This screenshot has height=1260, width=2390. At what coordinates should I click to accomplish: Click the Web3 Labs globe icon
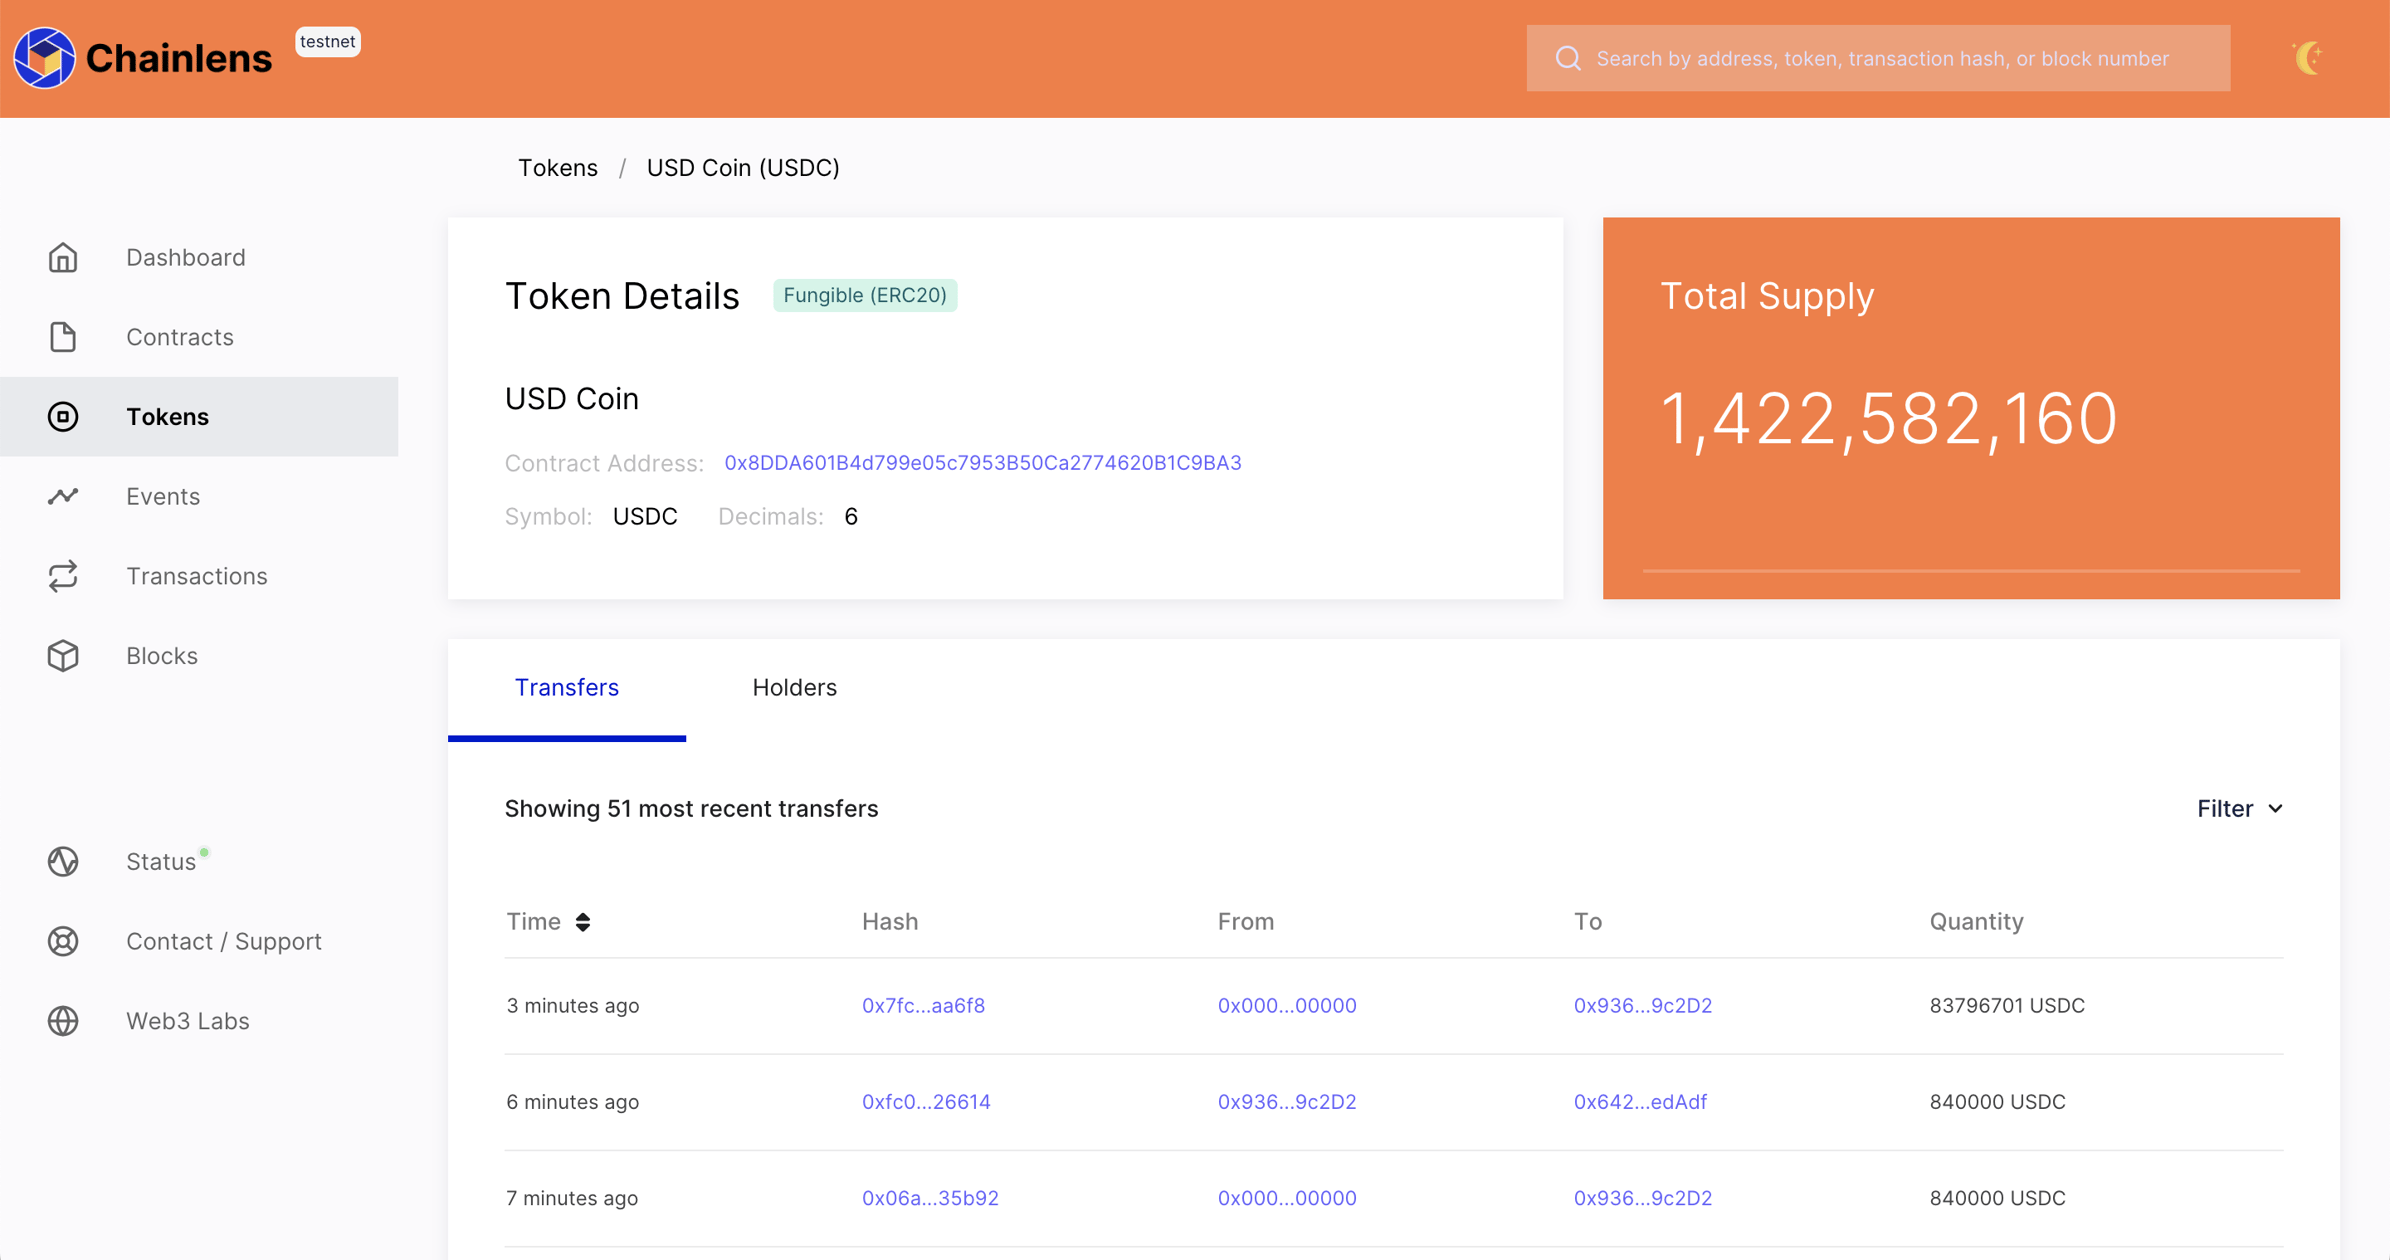point(63,1021)
